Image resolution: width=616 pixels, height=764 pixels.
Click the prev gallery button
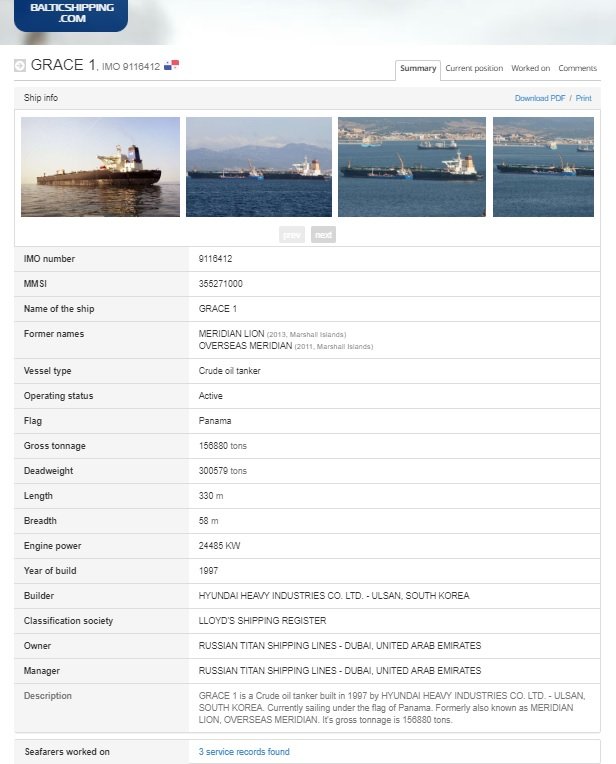(x=292, y=235)
